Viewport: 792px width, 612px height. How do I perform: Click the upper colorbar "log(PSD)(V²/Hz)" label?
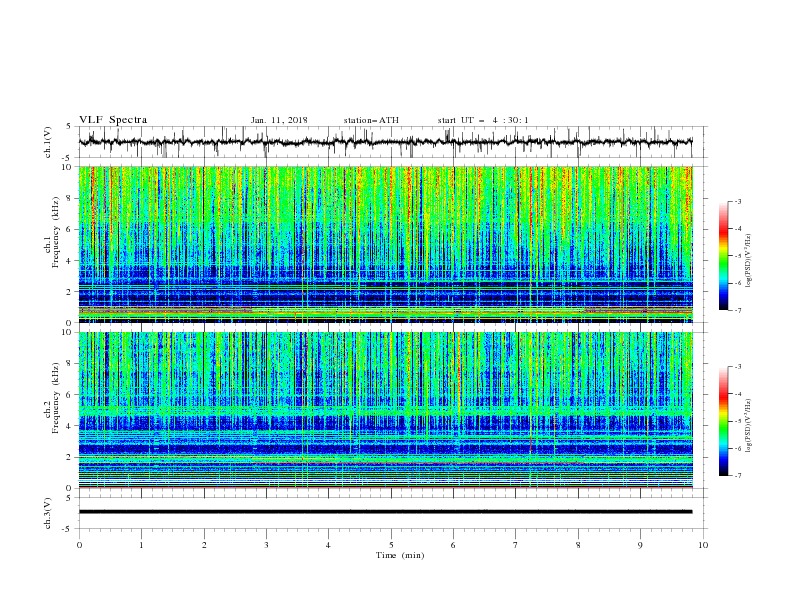748,261
